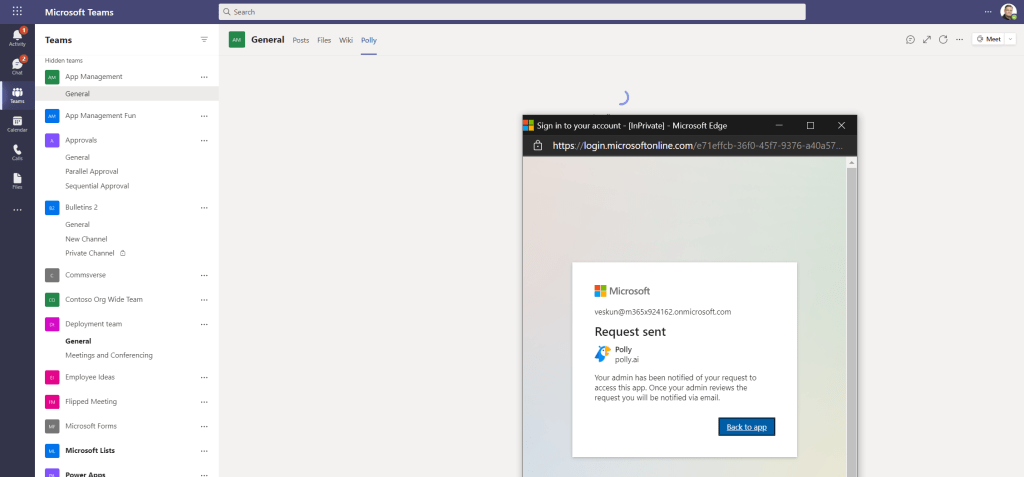Open the Calls app icon

17,152
